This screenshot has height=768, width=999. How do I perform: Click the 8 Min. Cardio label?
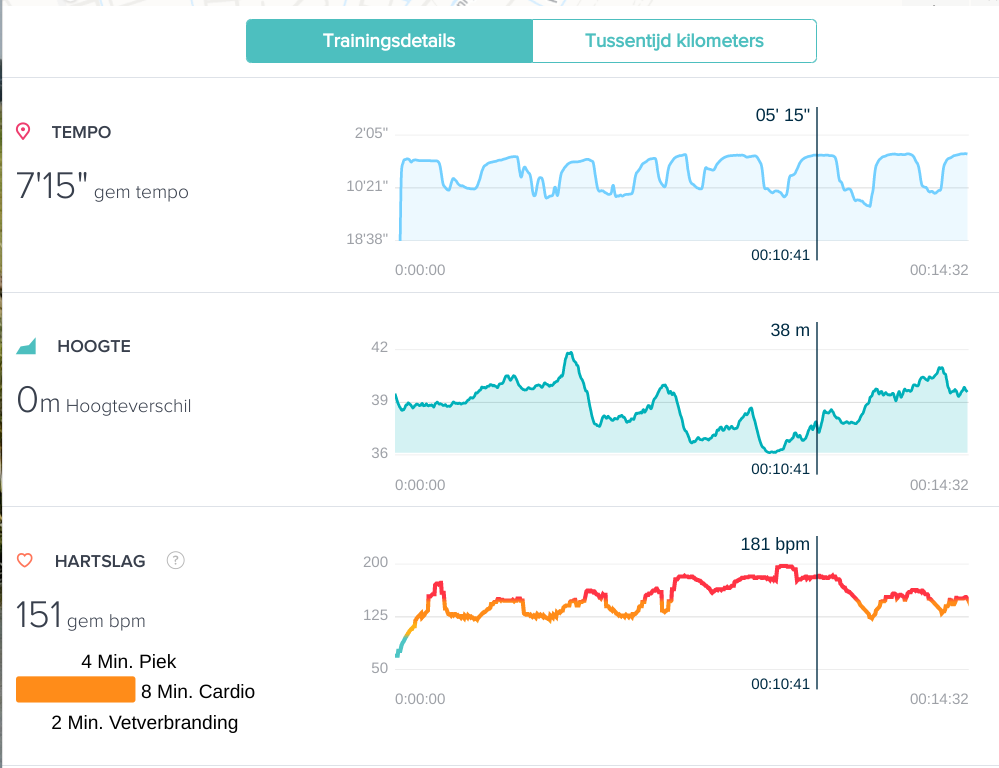198,691
